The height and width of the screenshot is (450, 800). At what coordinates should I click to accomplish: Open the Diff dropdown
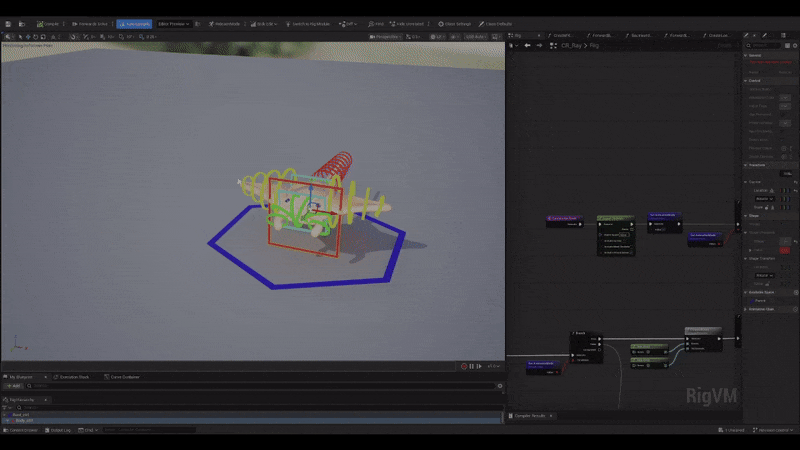(x=347, y=24)
